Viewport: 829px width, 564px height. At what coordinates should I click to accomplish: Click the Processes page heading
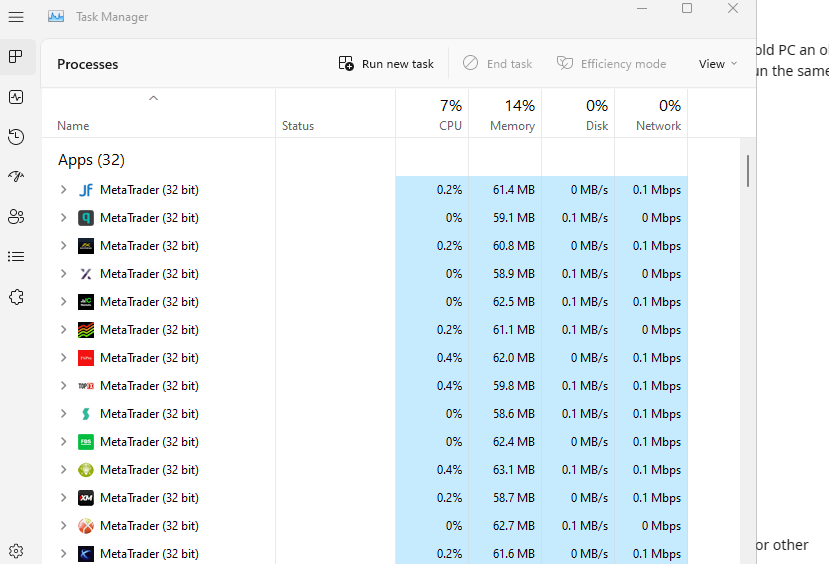(88, 64)
